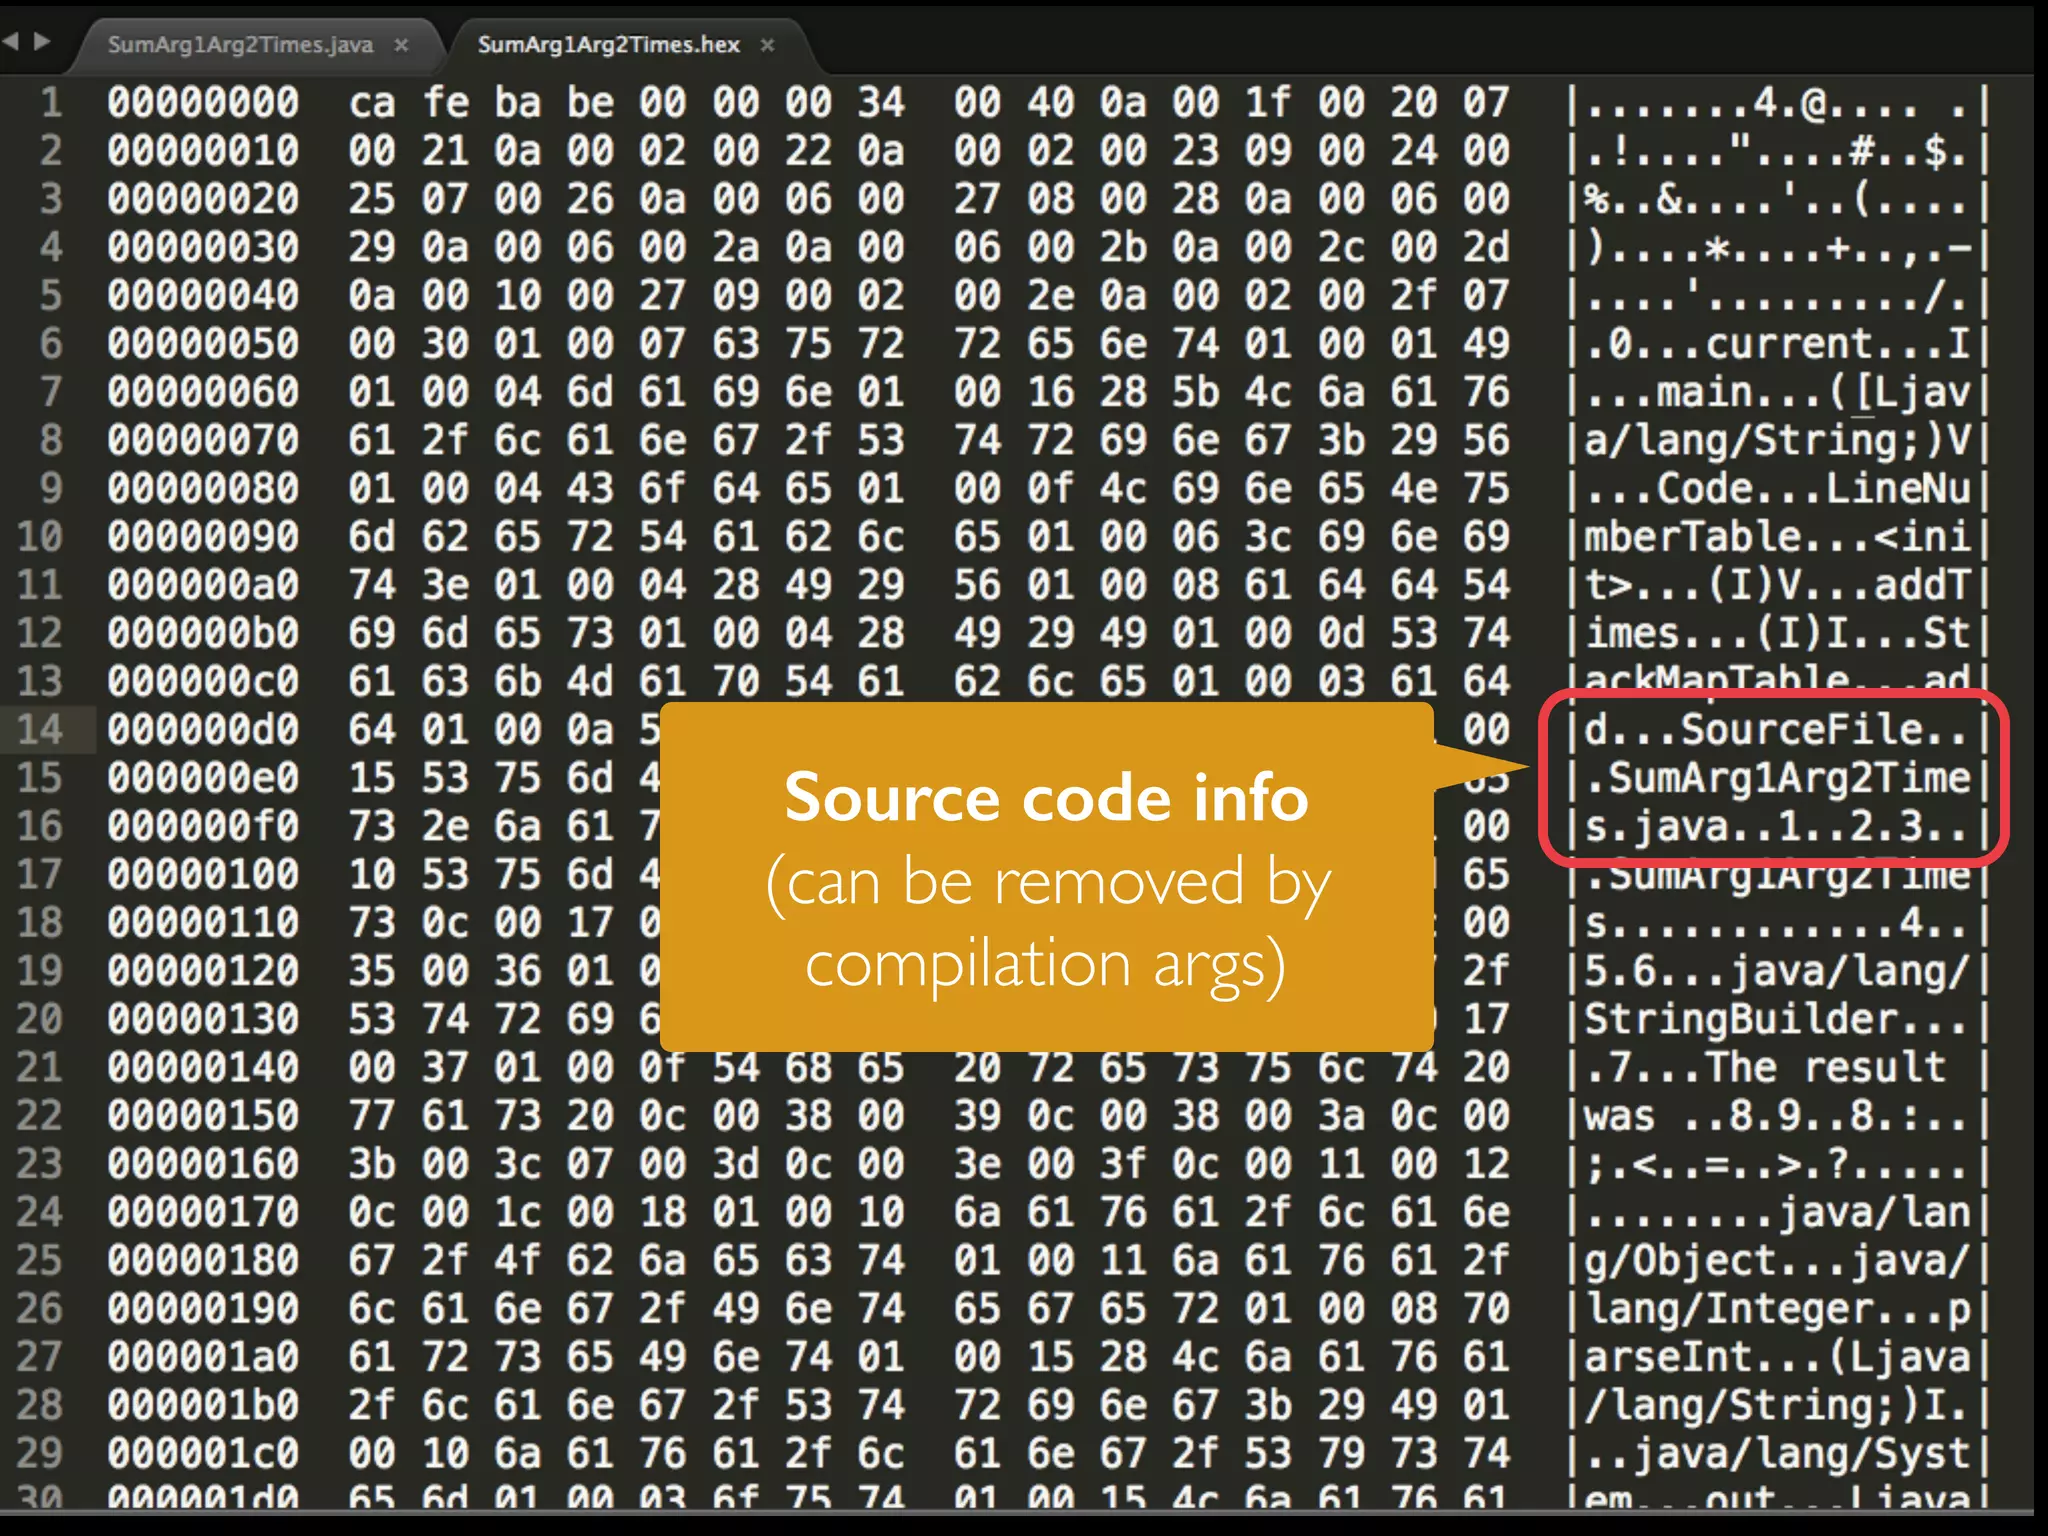The image size is (2048, 1536).
Task: Close the SumArg1Arg2Times.hex tab
Action: coord(767,45)
